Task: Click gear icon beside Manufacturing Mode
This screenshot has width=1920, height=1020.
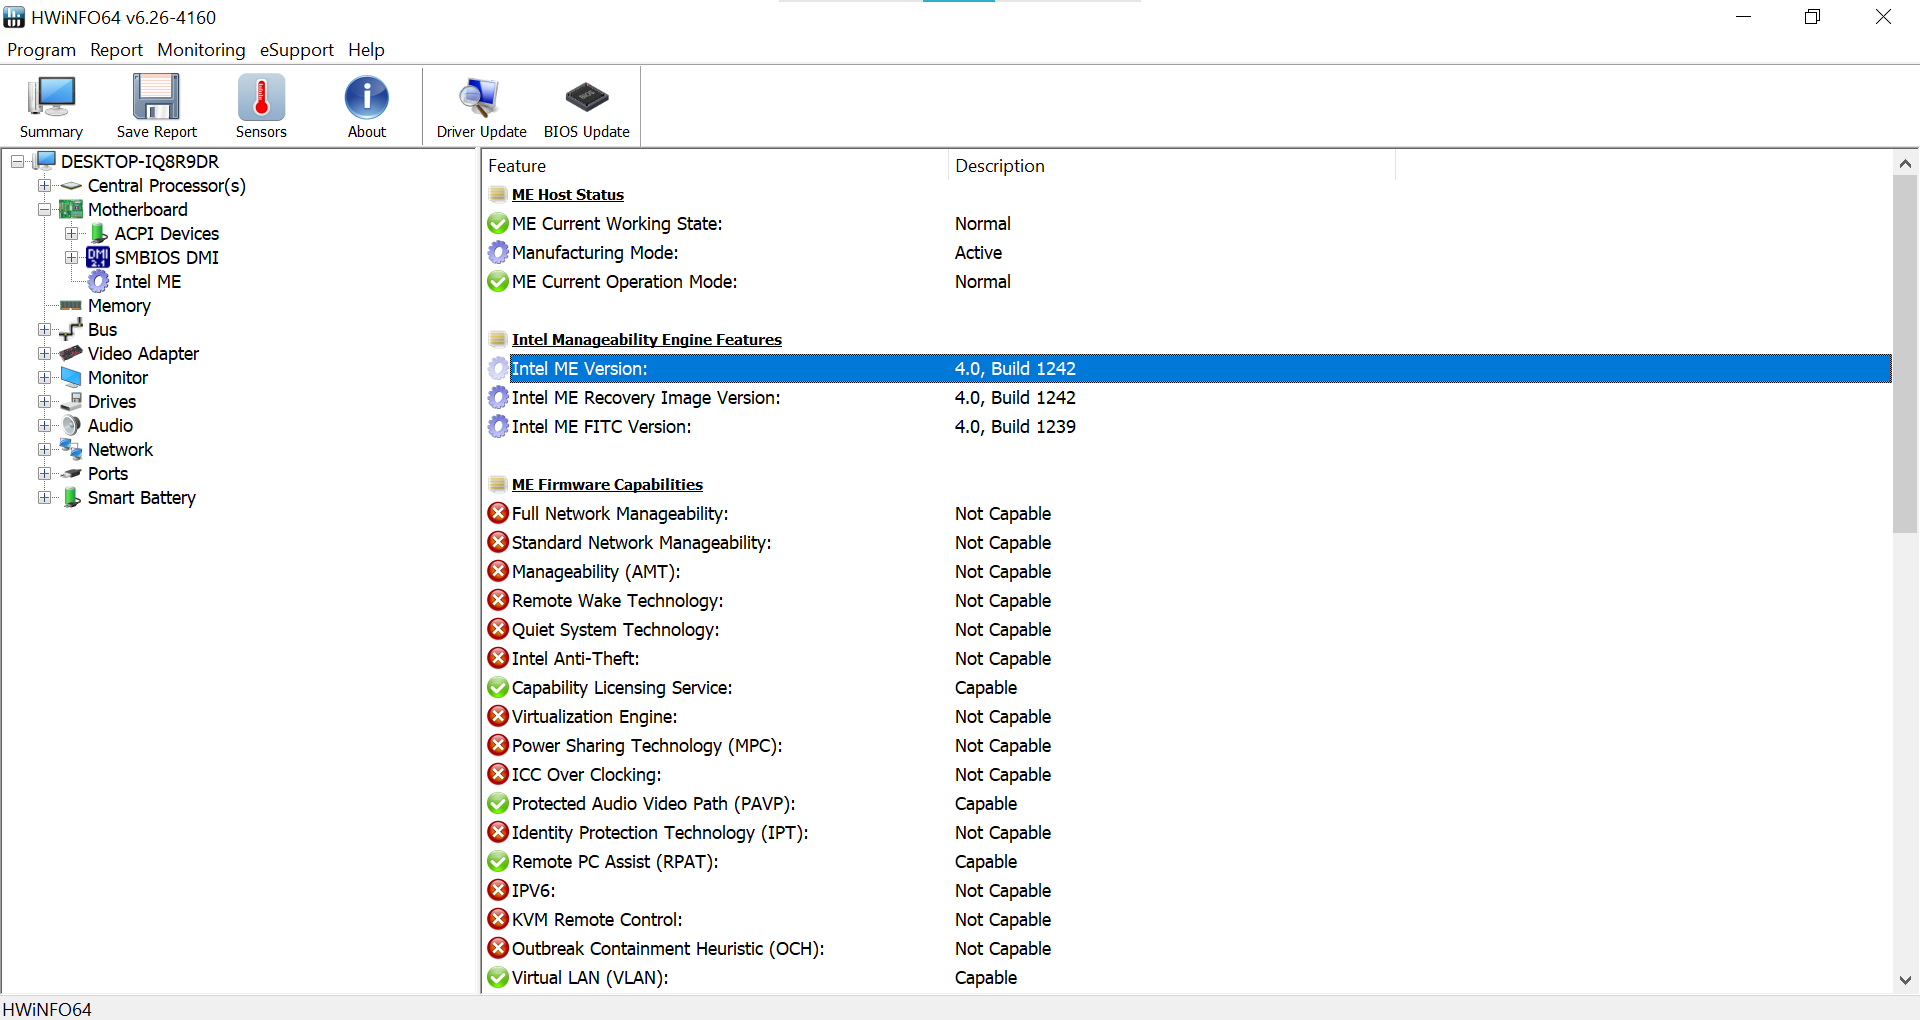Action: 498,252
